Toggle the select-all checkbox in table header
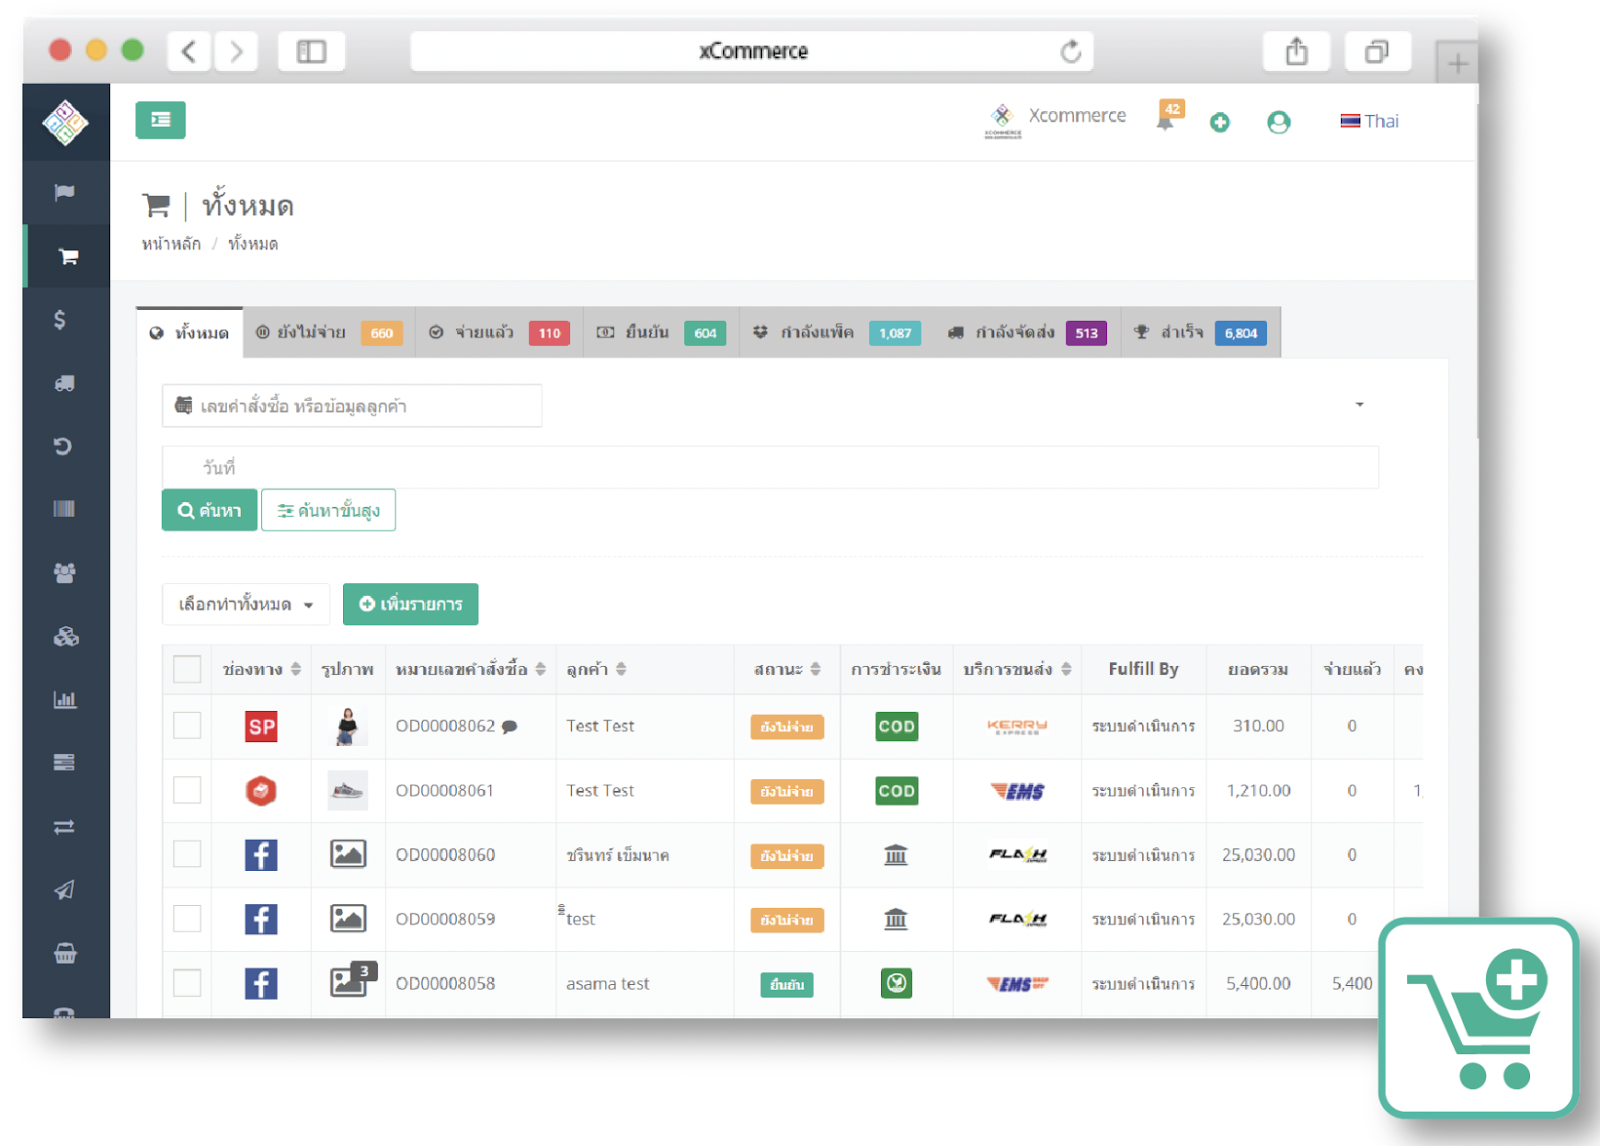Image resolution: width=1600 pixels, height=1146 pixels. (187, 669)
